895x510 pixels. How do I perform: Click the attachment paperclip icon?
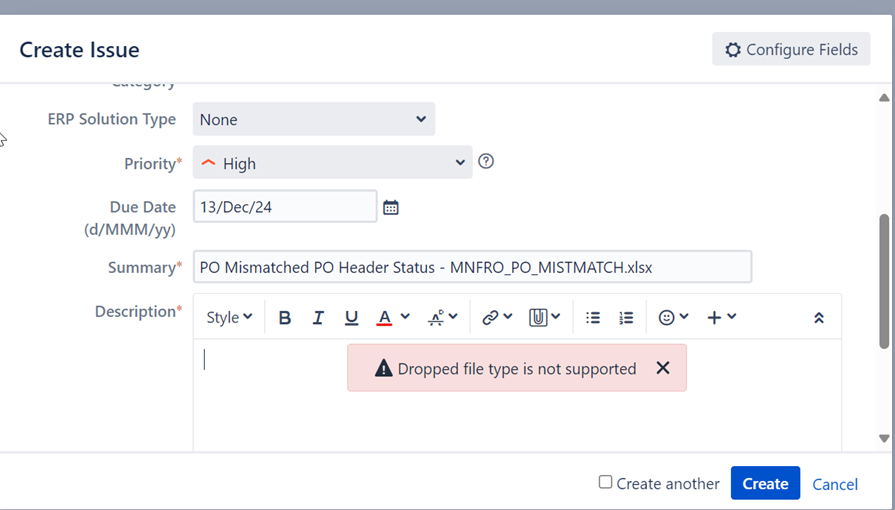pos(538,318)
